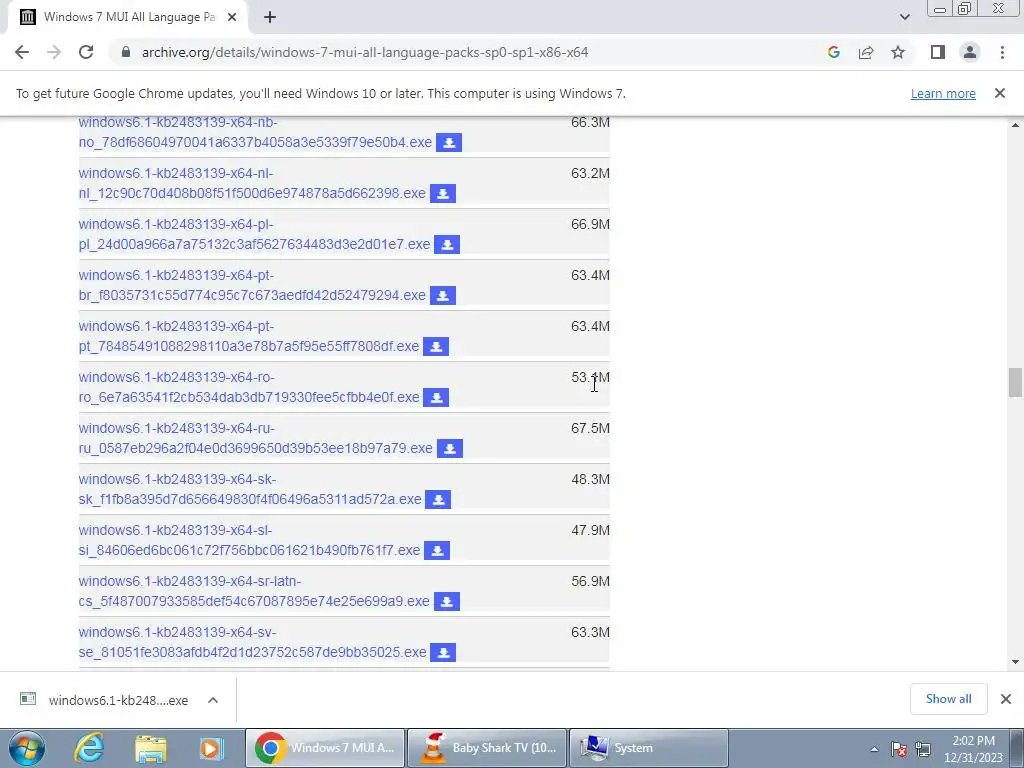Reload the archive.org page
Image resolution: width=1024 pixels, height=768 pixels.
pos(86,52)
